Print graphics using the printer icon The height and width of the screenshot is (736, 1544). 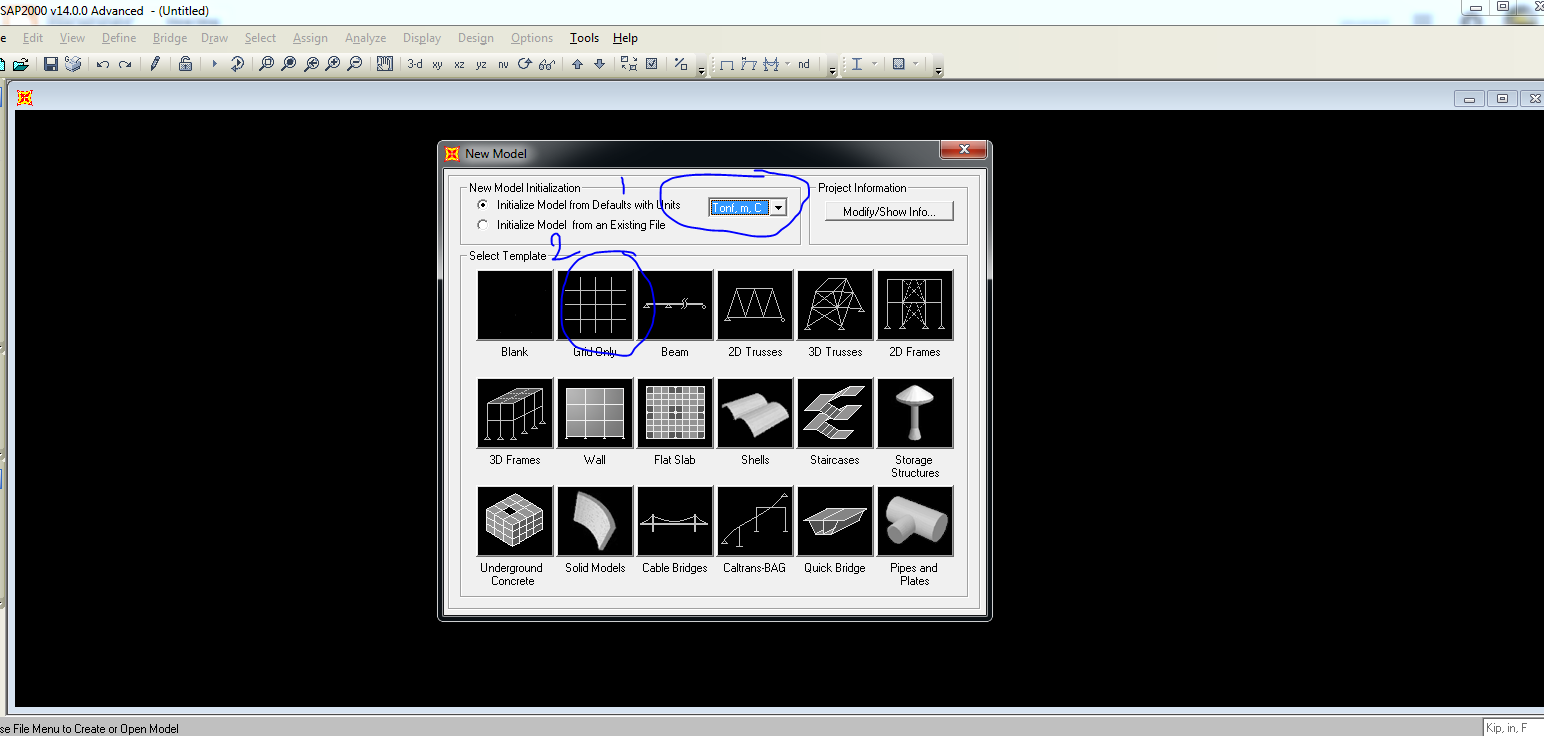pyautogui.click(x=73, y=64)
